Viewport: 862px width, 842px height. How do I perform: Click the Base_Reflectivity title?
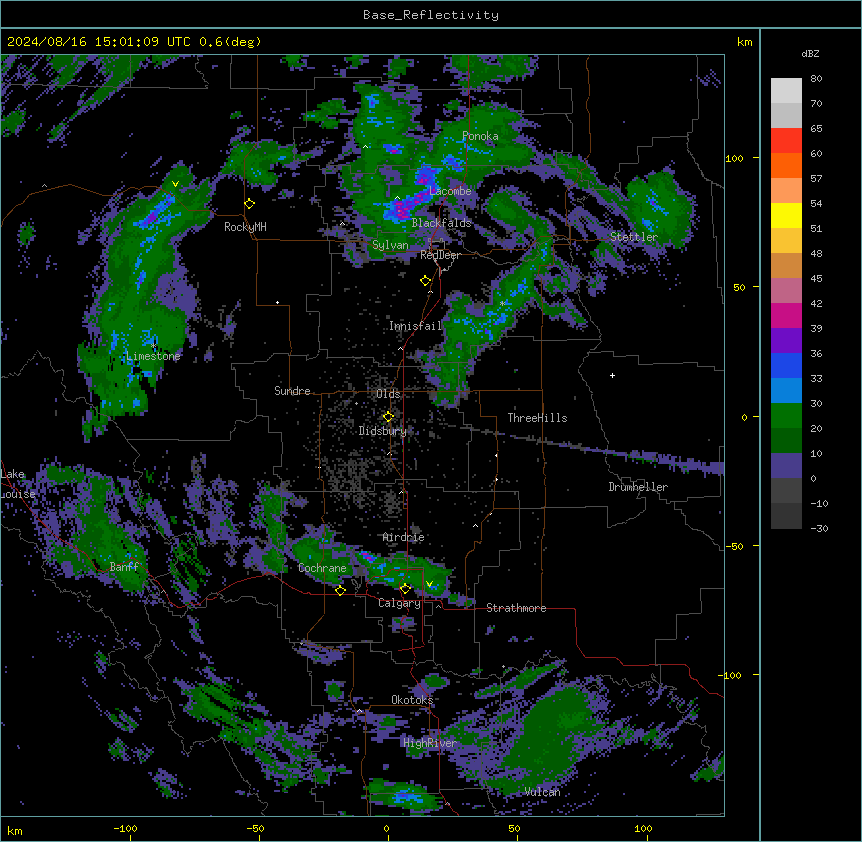coord(431,15)
